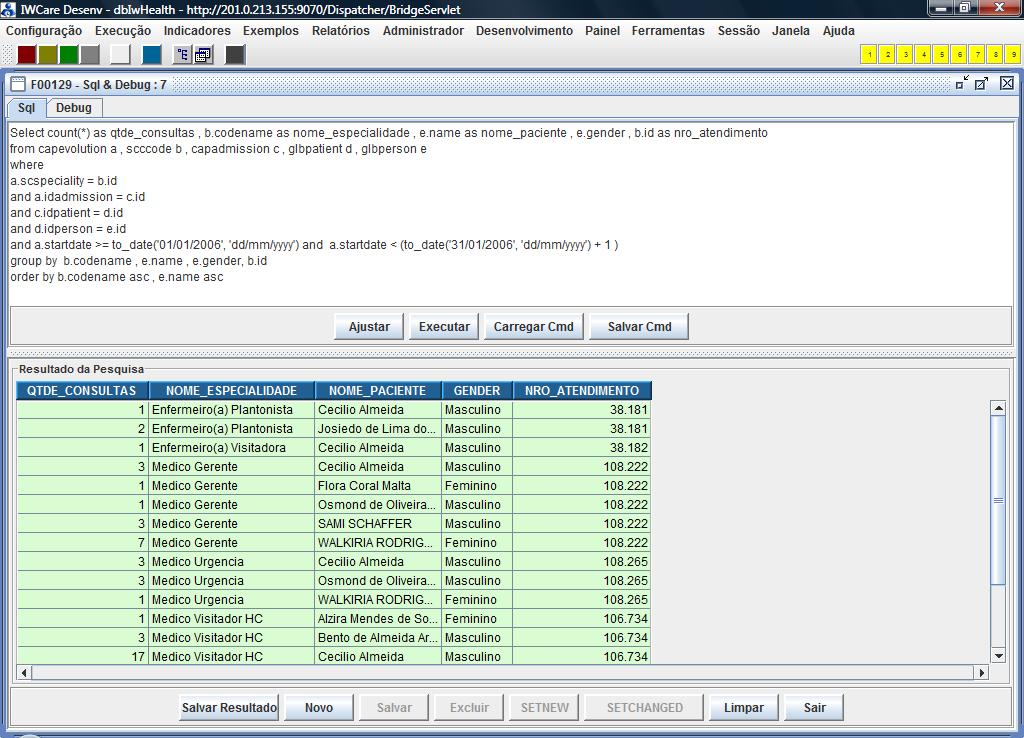Open the Desenvolvimento menu

tap(524, 31)
